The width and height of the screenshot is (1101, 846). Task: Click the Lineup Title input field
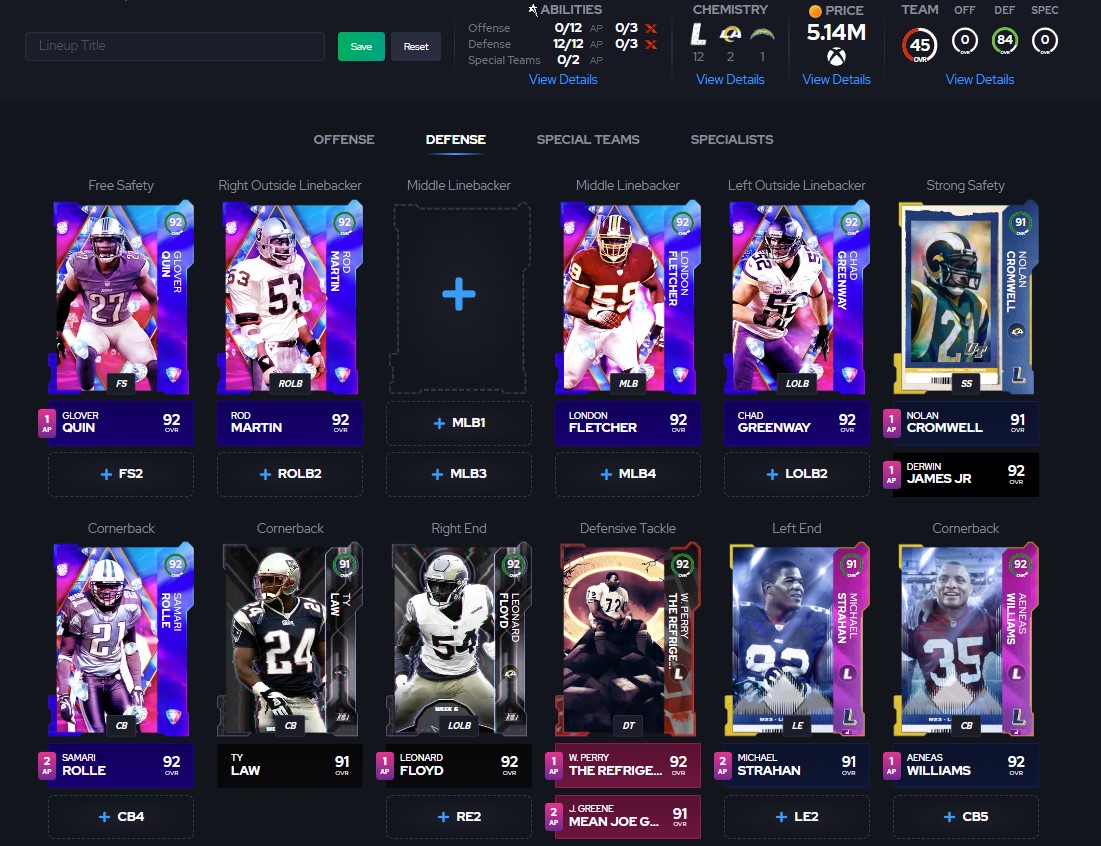click(x=175, y=46)
